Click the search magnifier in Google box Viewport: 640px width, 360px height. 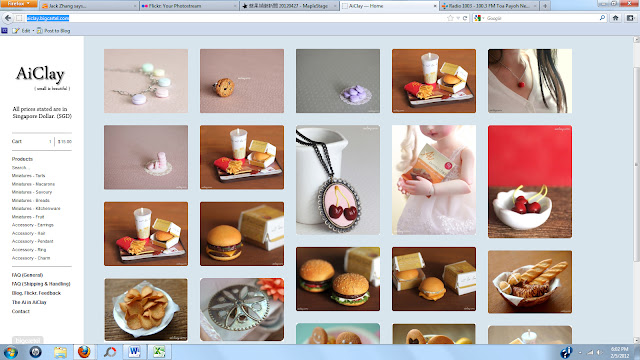point(602,18)
